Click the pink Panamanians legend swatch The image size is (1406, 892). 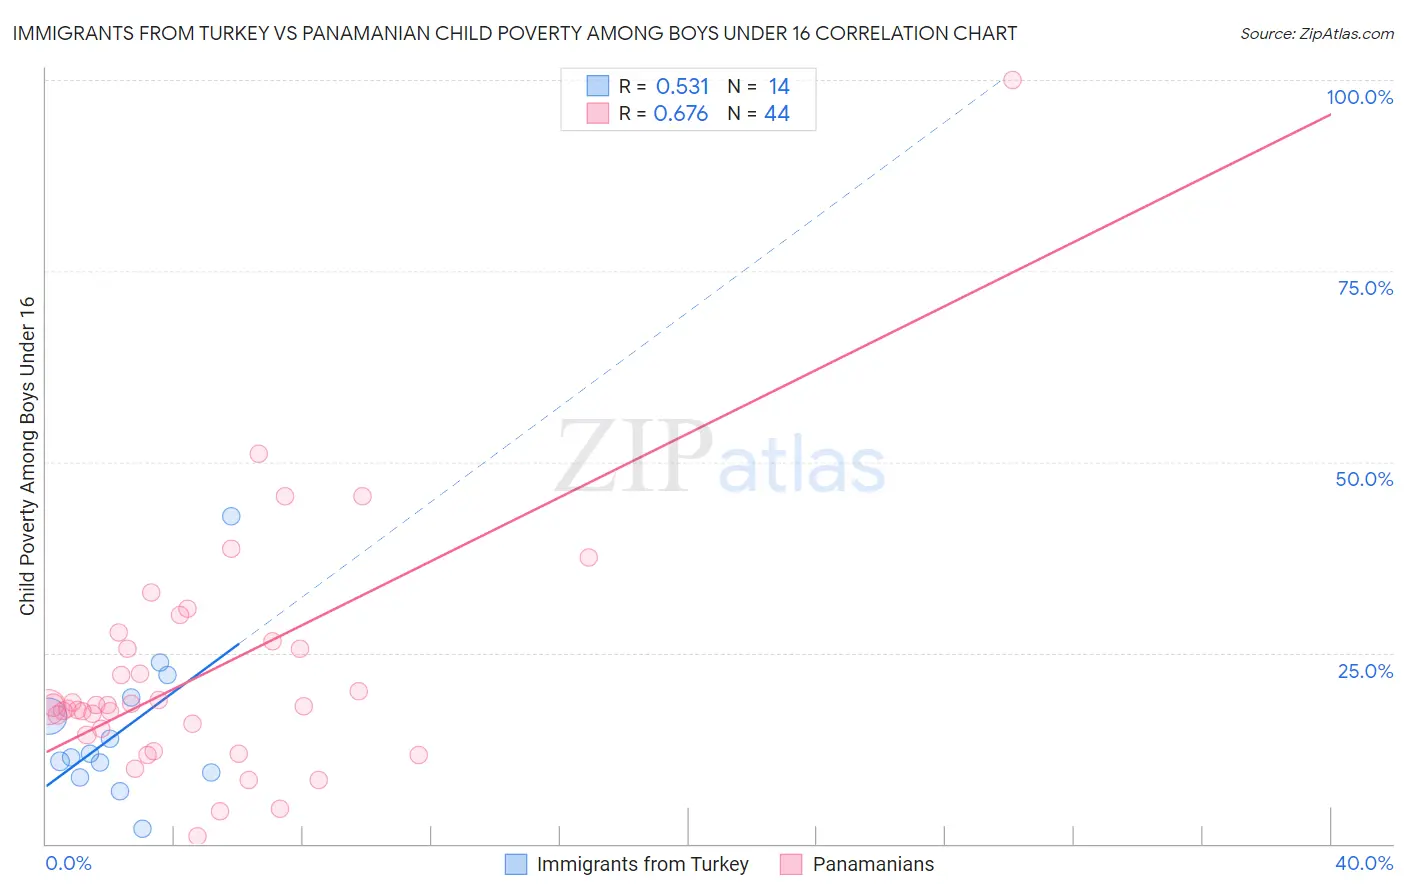(791, 864)
